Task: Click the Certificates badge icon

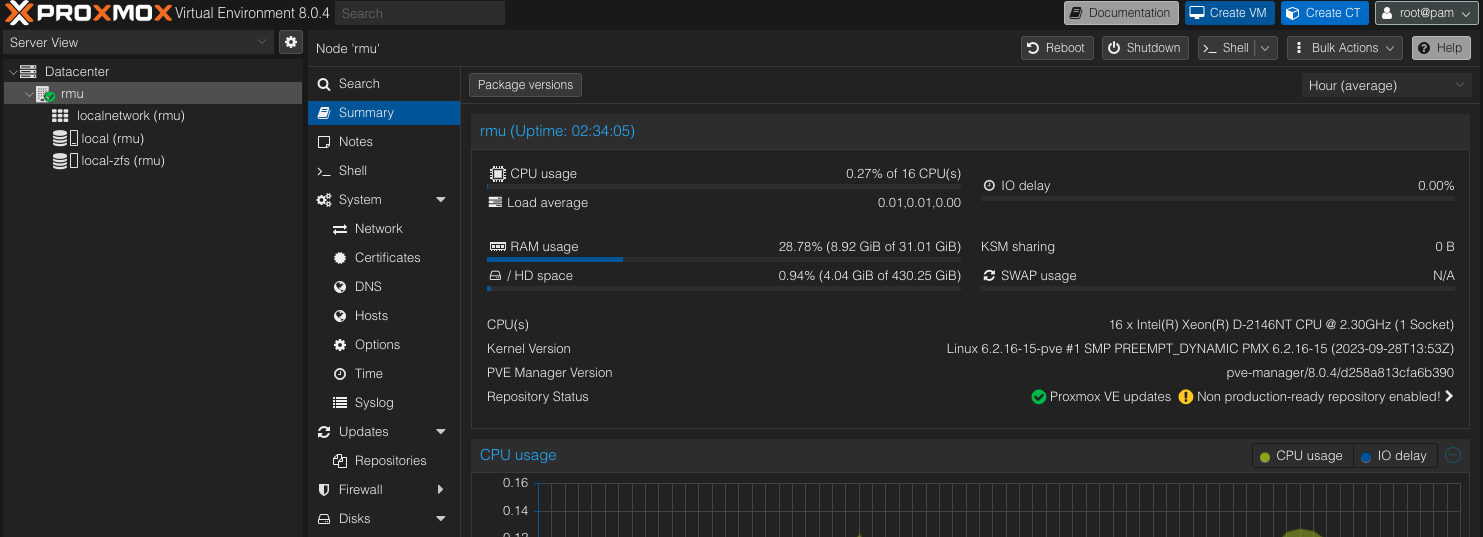Action: (x=340, y=258)
